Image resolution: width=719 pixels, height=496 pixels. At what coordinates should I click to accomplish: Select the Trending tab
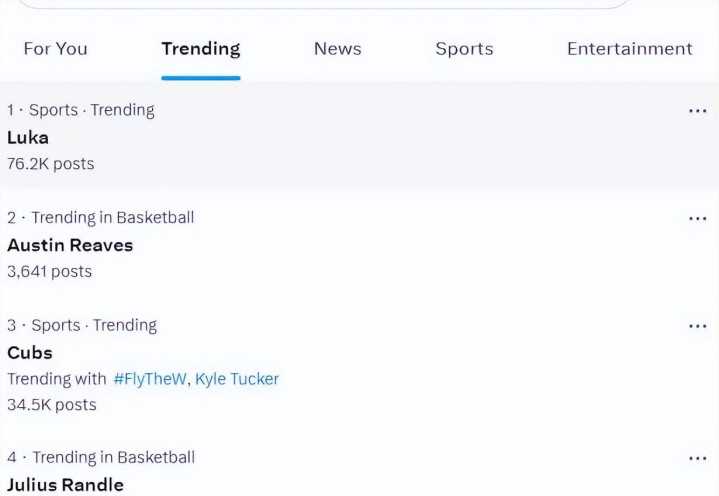(201, 49)
